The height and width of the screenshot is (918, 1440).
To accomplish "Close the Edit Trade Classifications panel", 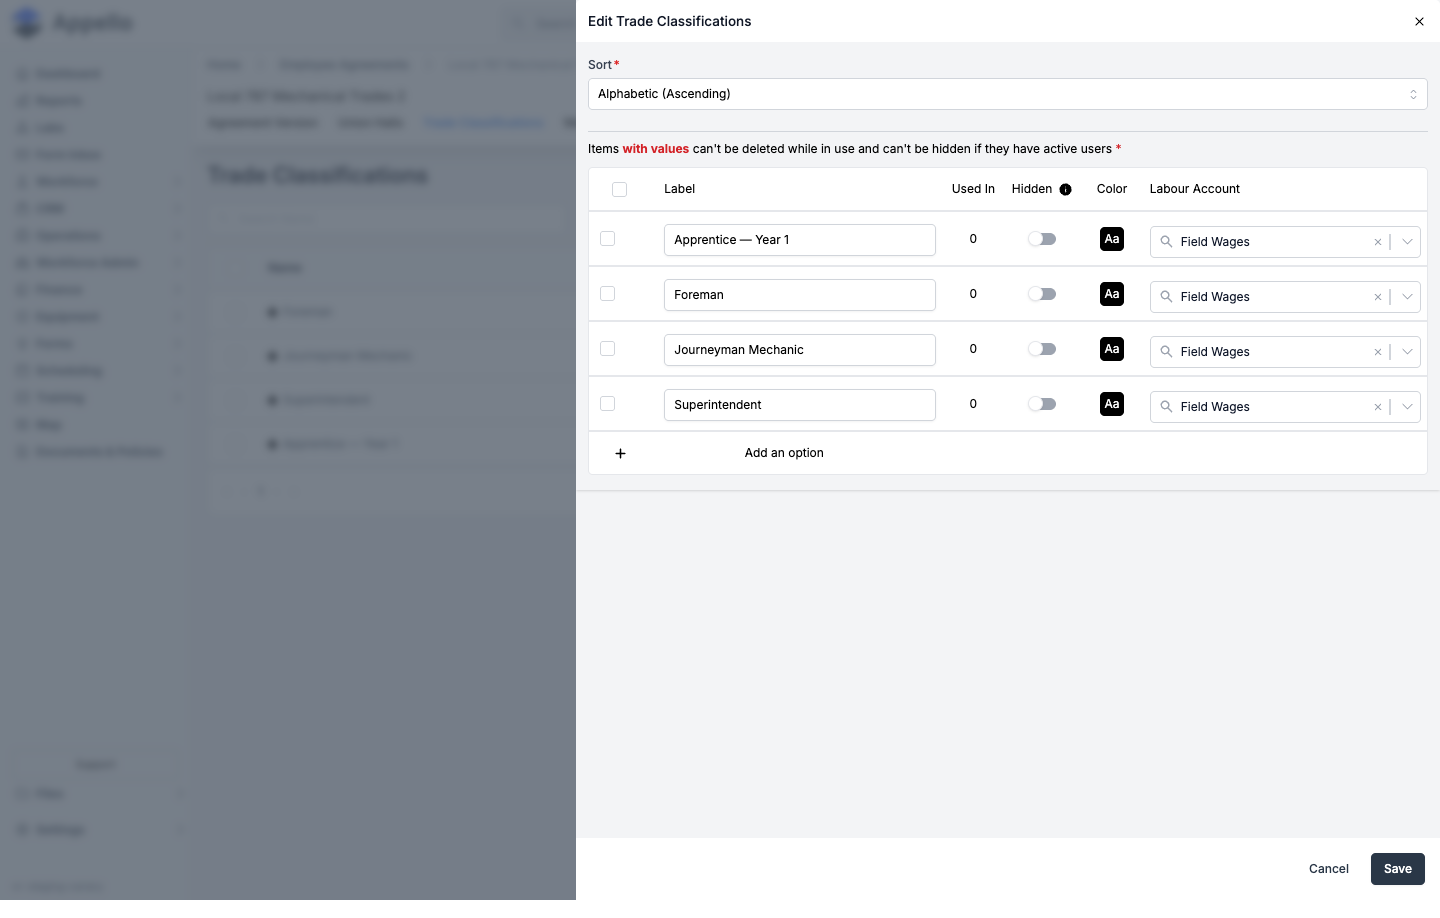I will coord(1419,21).
